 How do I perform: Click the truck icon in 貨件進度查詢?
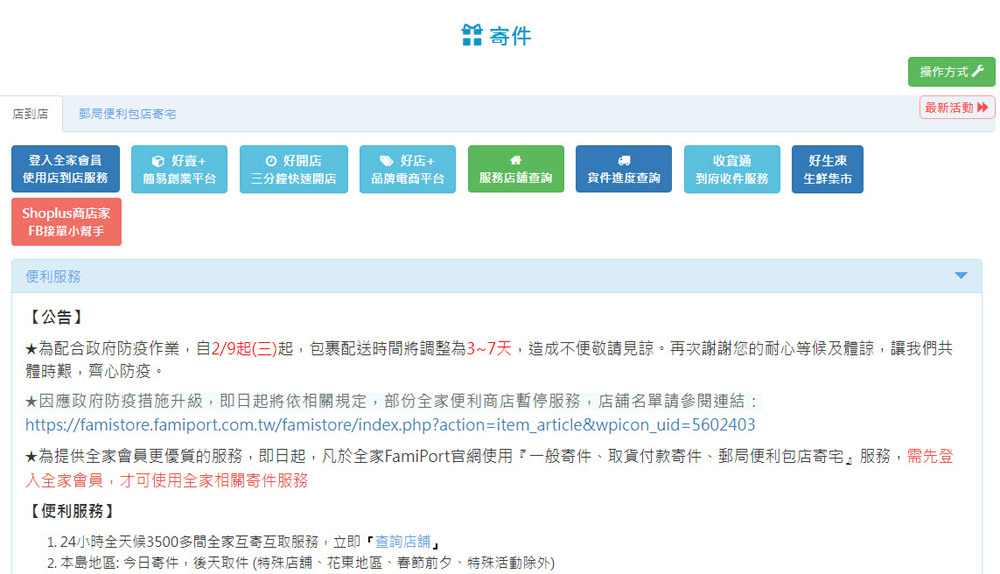tap(624, 160)
